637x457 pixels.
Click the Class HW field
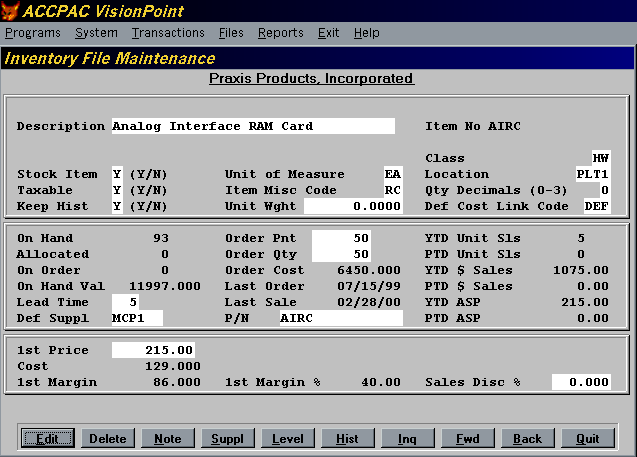coord(601,158)
